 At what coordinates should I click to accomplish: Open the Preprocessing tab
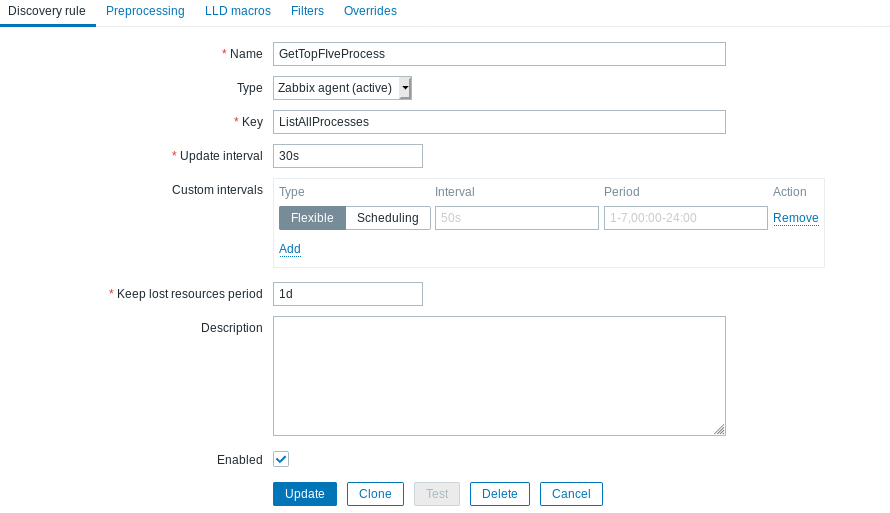(x=145, y=11)
